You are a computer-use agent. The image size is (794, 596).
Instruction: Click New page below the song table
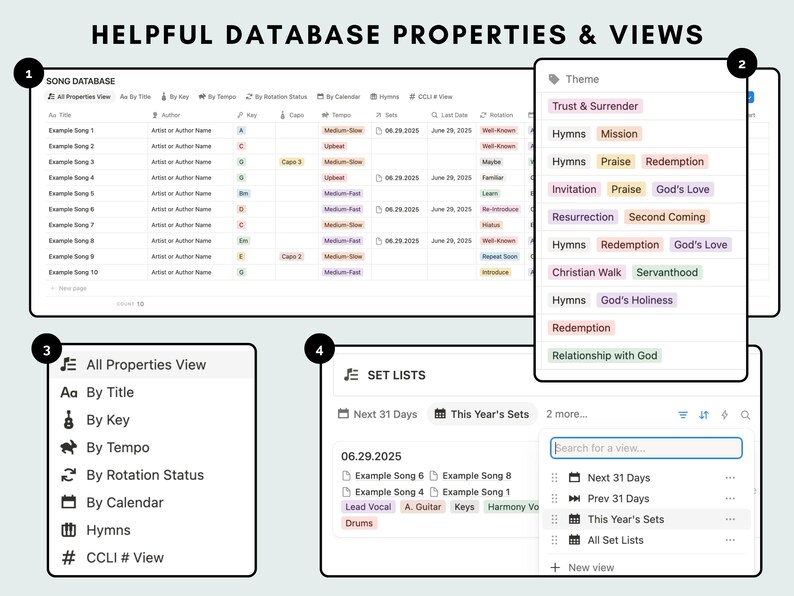pos(68,288)
